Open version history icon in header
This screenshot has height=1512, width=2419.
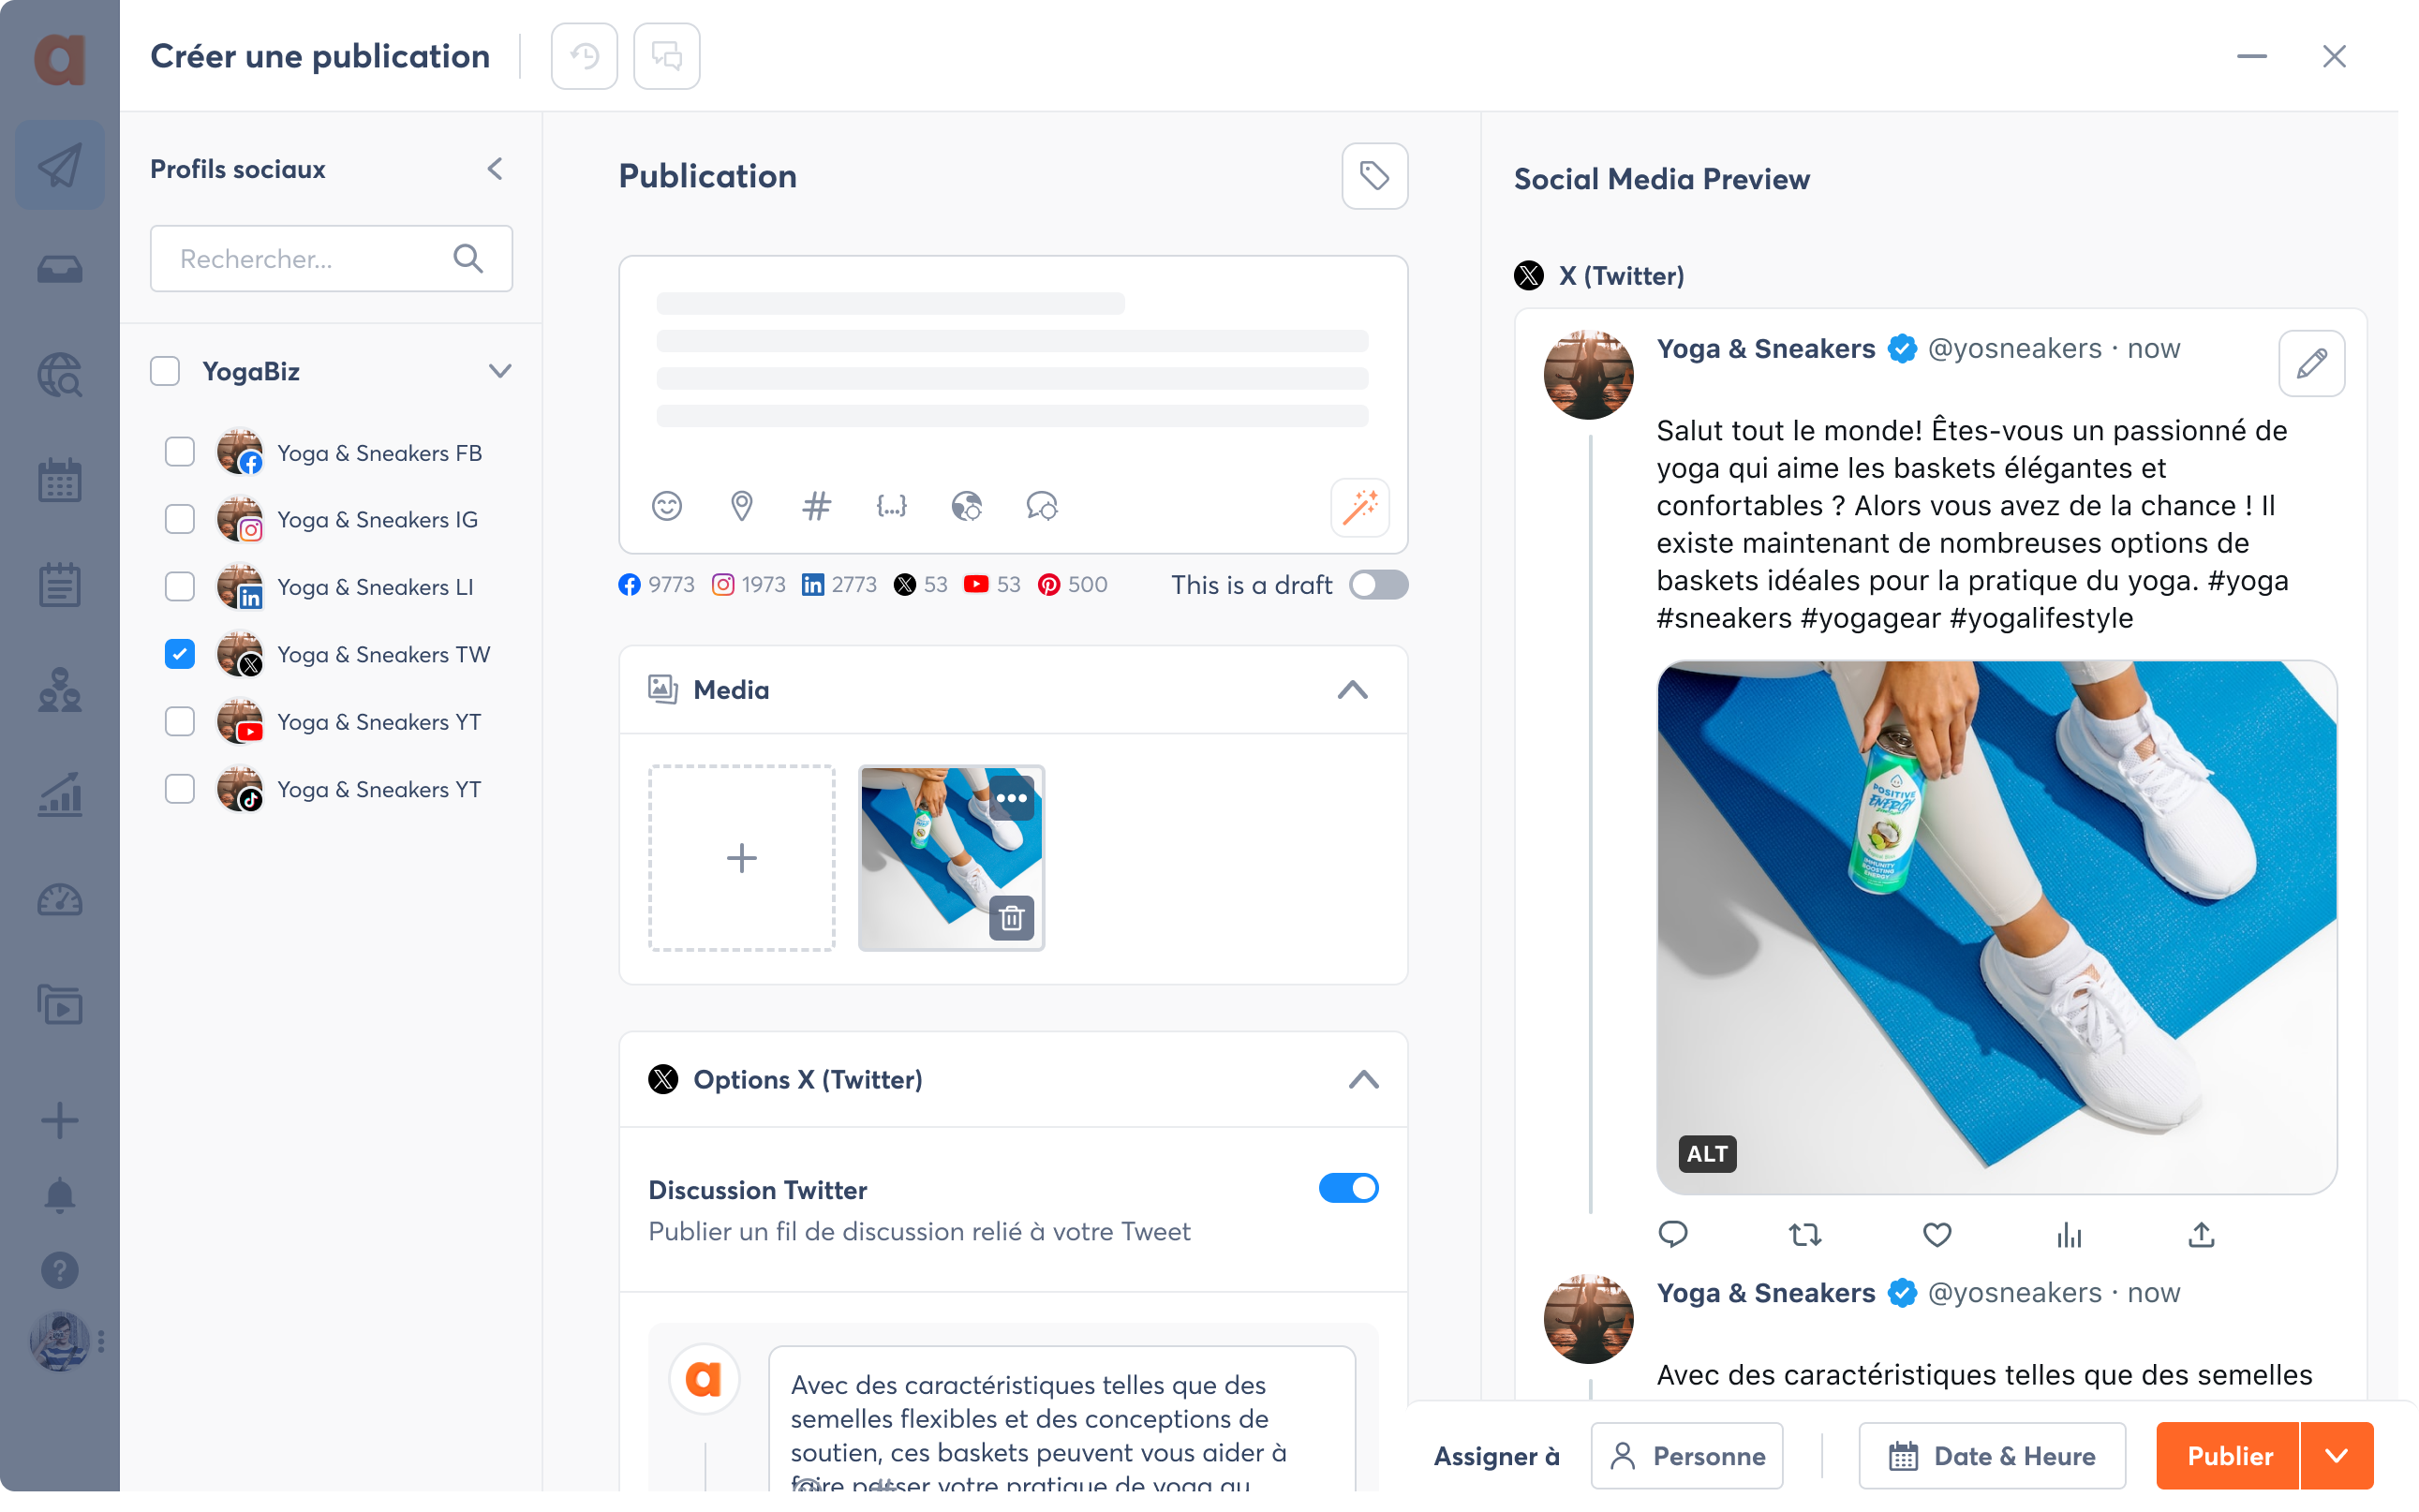[584, 56]
